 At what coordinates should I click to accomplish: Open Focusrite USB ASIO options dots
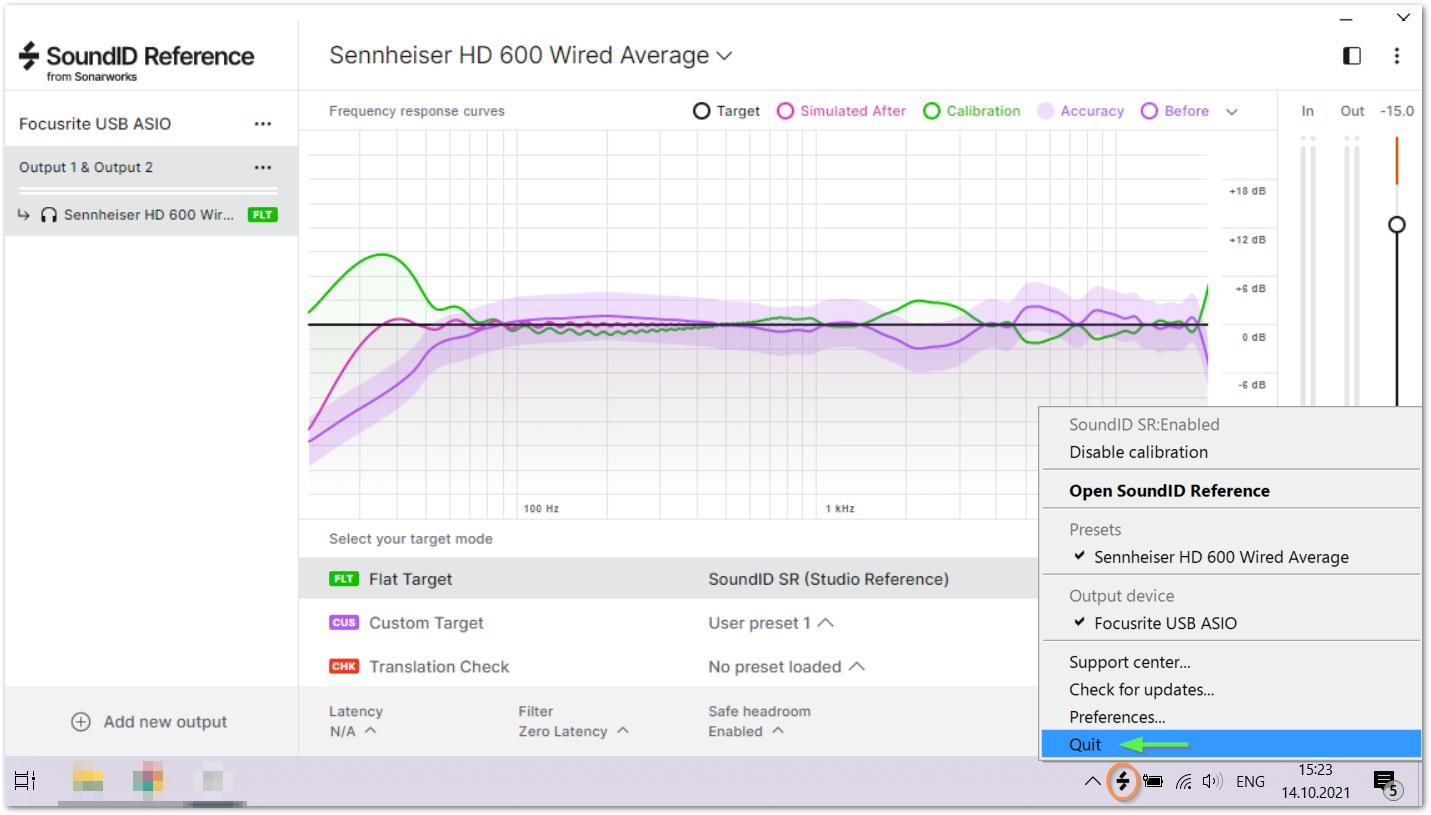coord(263,124)
